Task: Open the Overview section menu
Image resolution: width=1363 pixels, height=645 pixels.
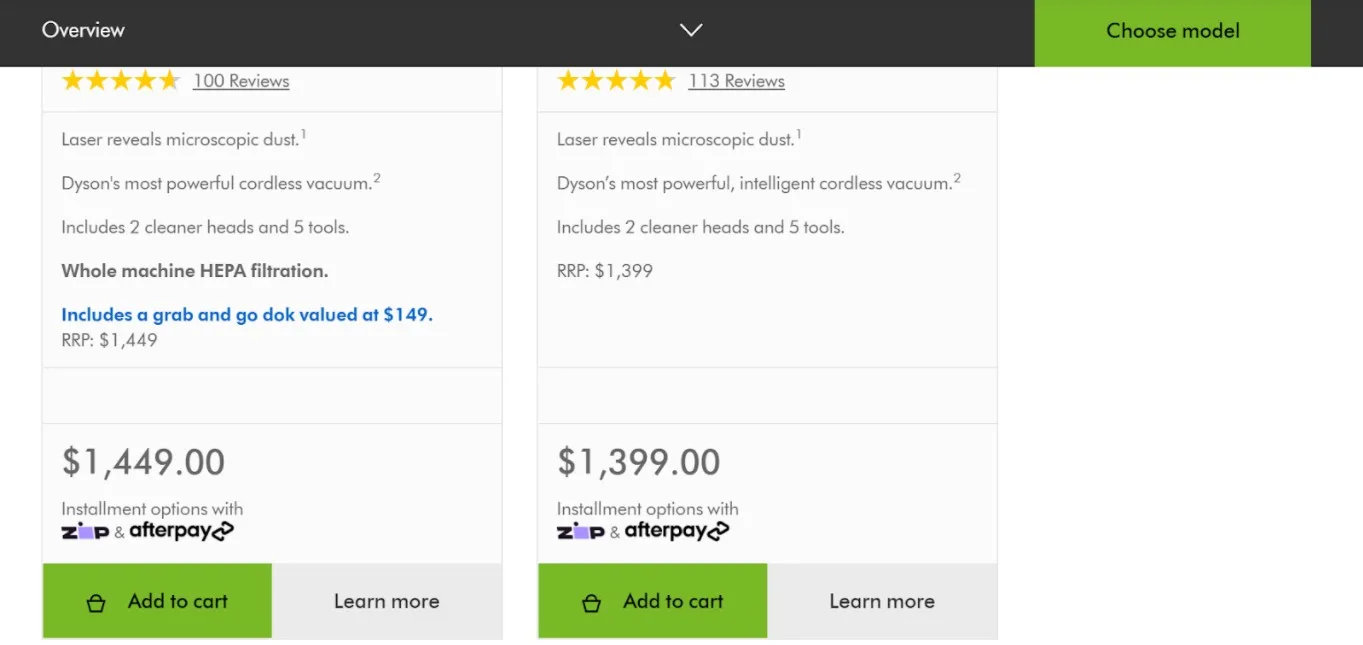Action: tap(83, 30)
